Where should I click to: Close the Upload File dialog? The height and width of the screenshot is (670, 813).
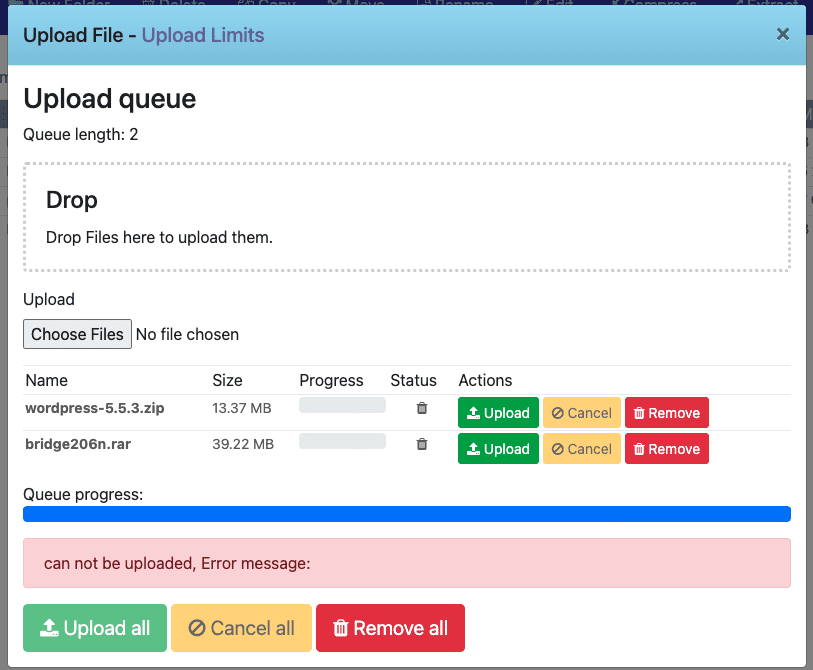783,35
